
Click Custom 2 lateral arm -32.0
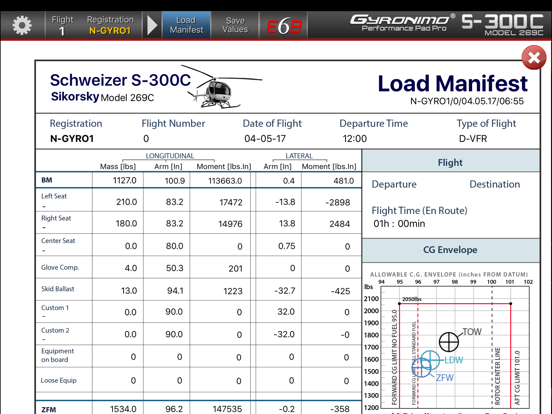point(284,334)
